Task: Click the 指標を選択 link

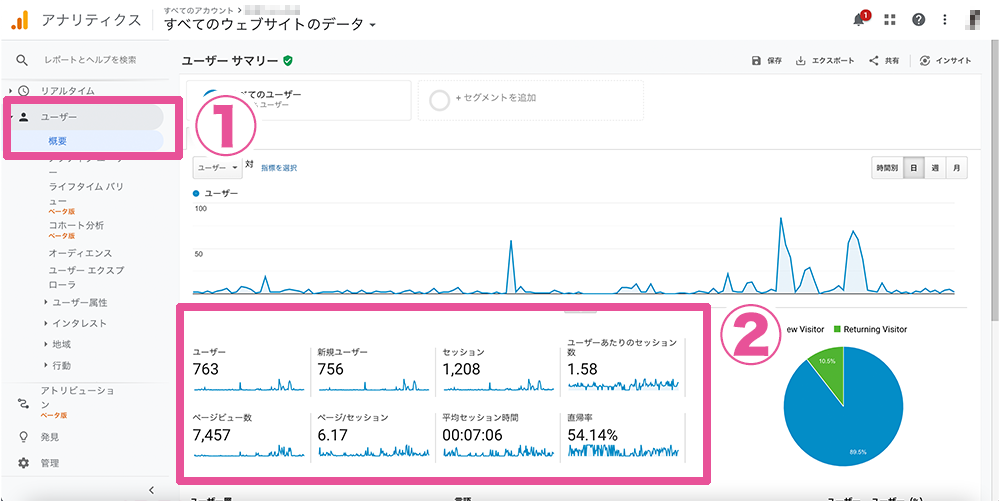Action: (x=279, y=168)
